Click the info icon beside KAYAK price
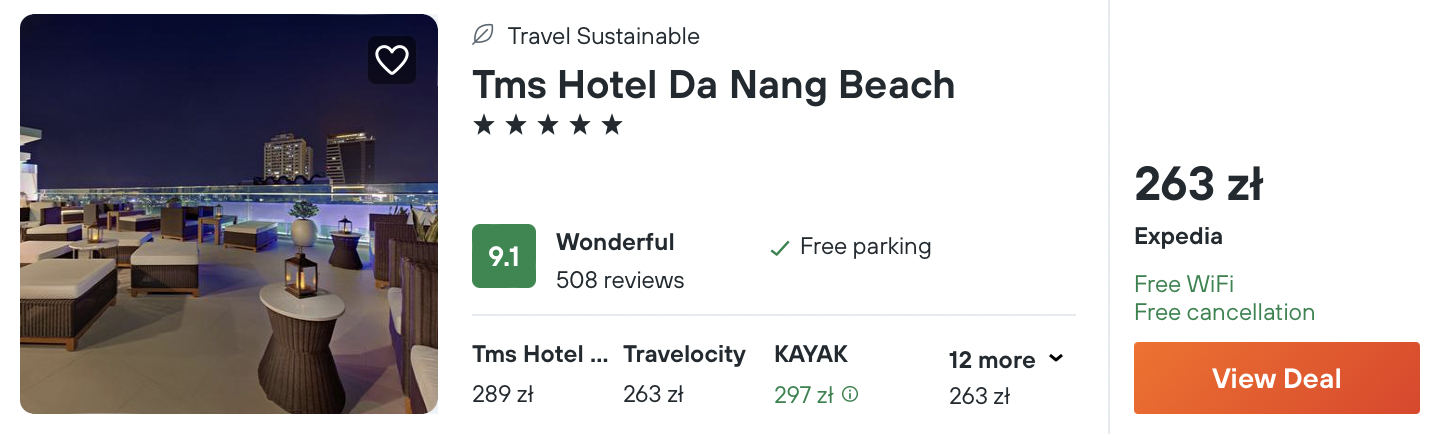Screen dimensions: 1442x434 850,395
